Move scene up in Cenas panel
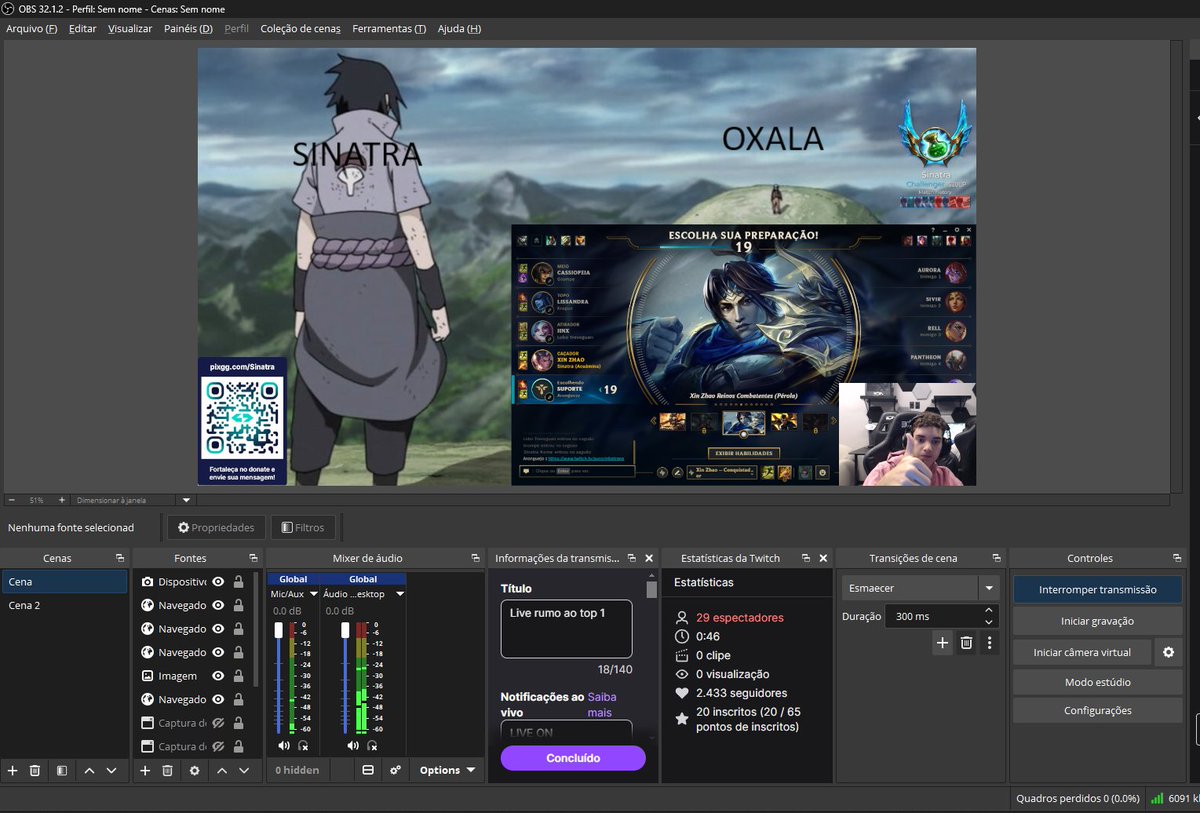 [89, 770]
